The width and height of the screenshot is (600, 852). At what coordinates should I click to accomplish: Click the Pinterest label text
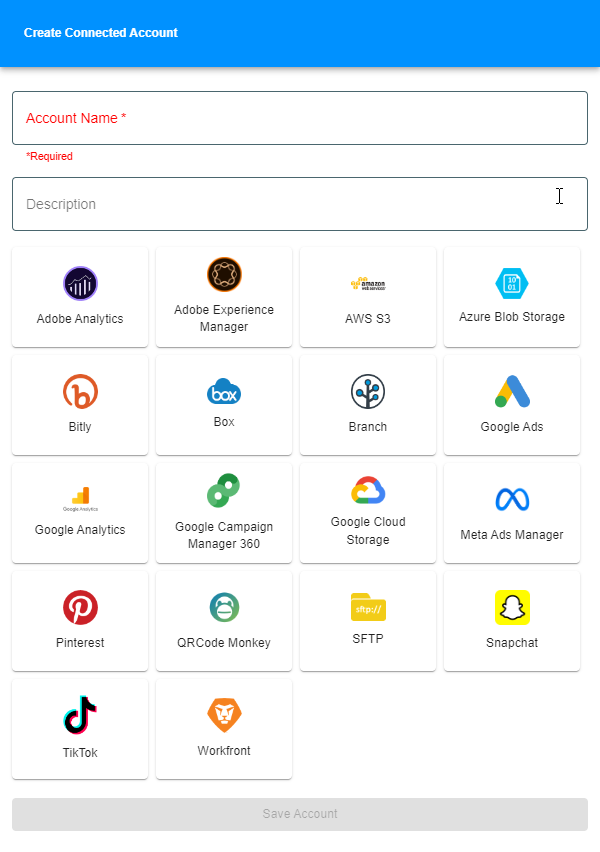[80, 643]
